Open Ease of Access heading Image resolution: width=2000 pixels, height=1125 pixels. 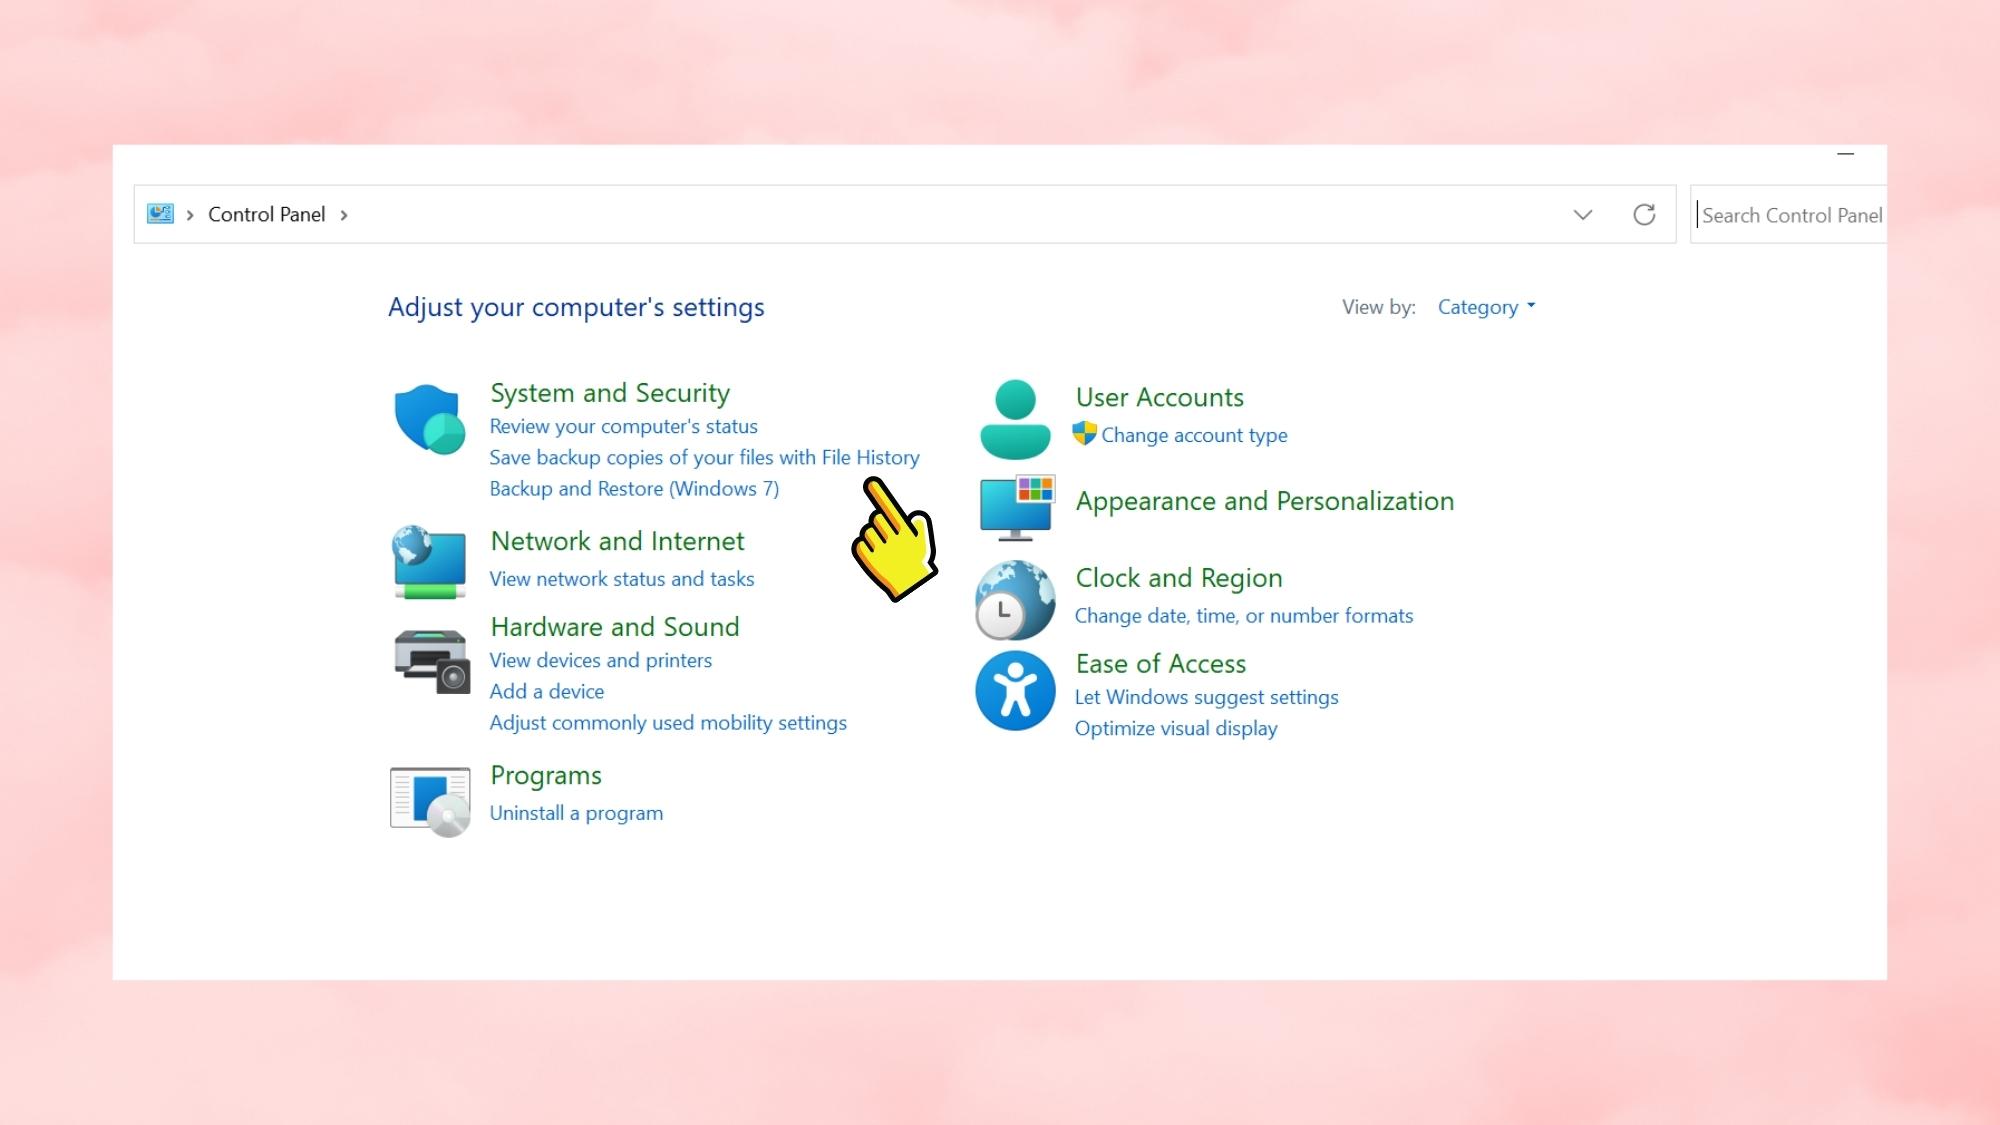tap(1160, 664)
